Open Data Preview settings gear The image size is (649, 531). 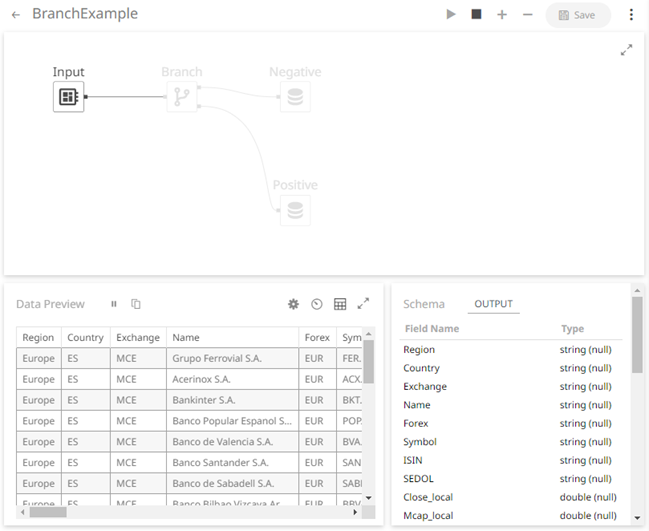tap(293, 304)
